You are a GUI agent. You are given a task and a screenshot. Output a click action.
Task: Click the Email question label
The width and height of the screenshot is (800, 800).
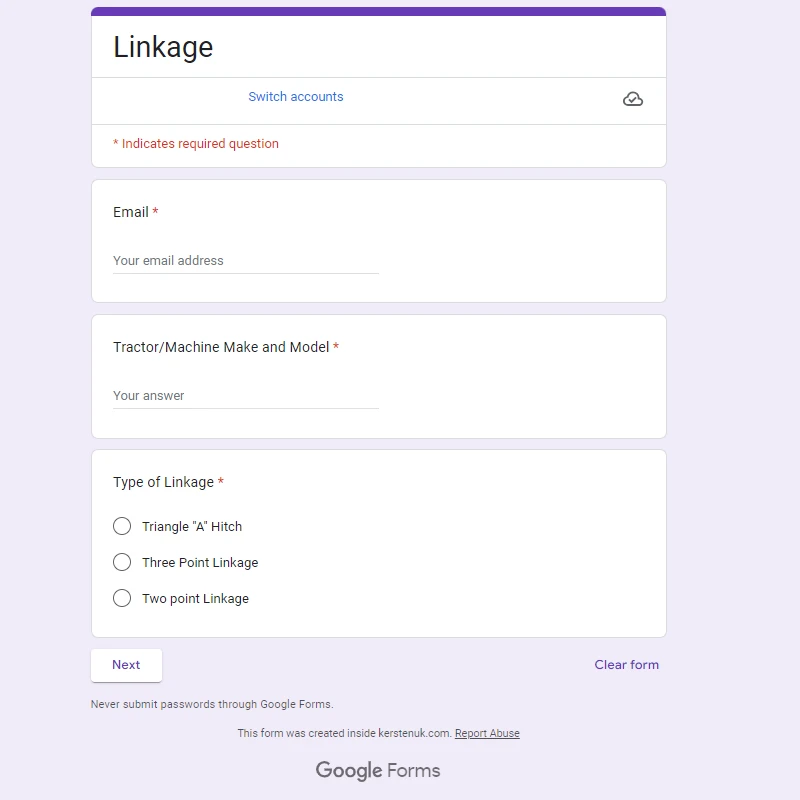131,212
